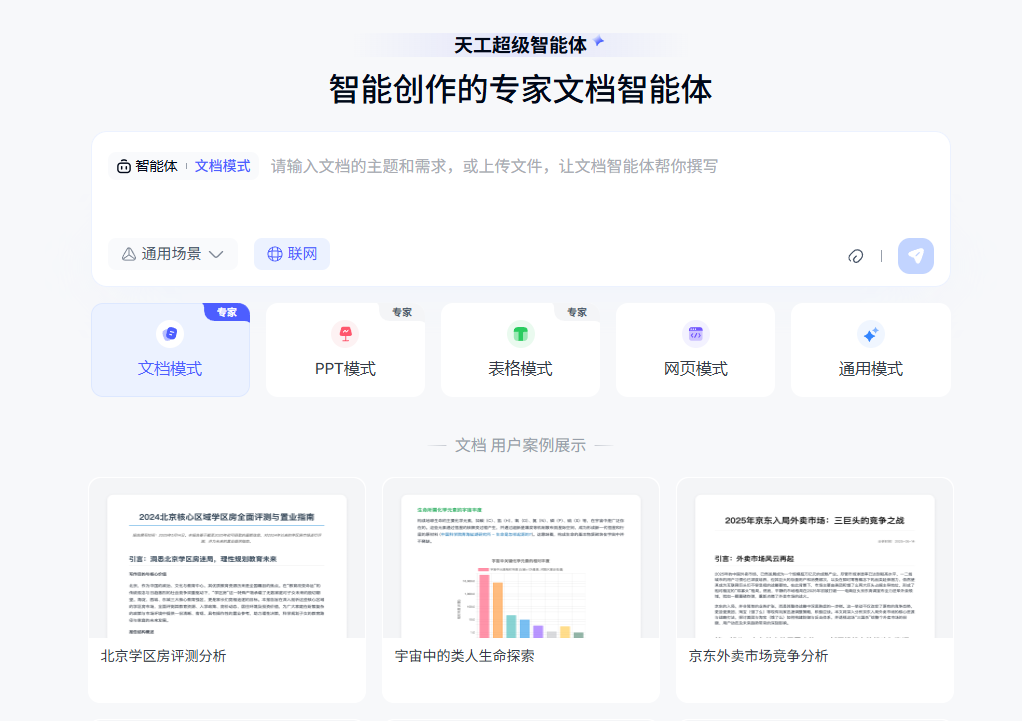
Task: Click the 专家 badge on the PPT模式 card
Action: point(401,311)
